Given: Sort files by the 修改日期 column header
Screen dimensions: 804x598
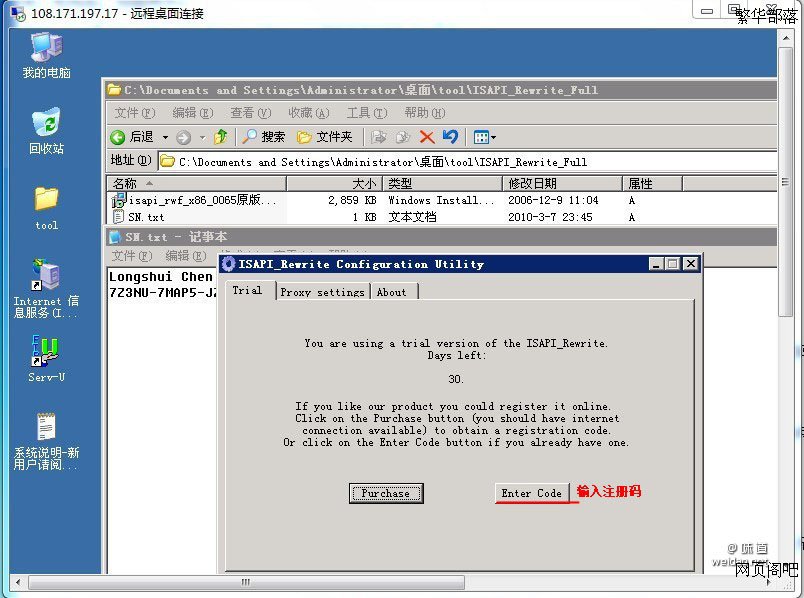Looking at the screenshot, I should coord(562,183).
